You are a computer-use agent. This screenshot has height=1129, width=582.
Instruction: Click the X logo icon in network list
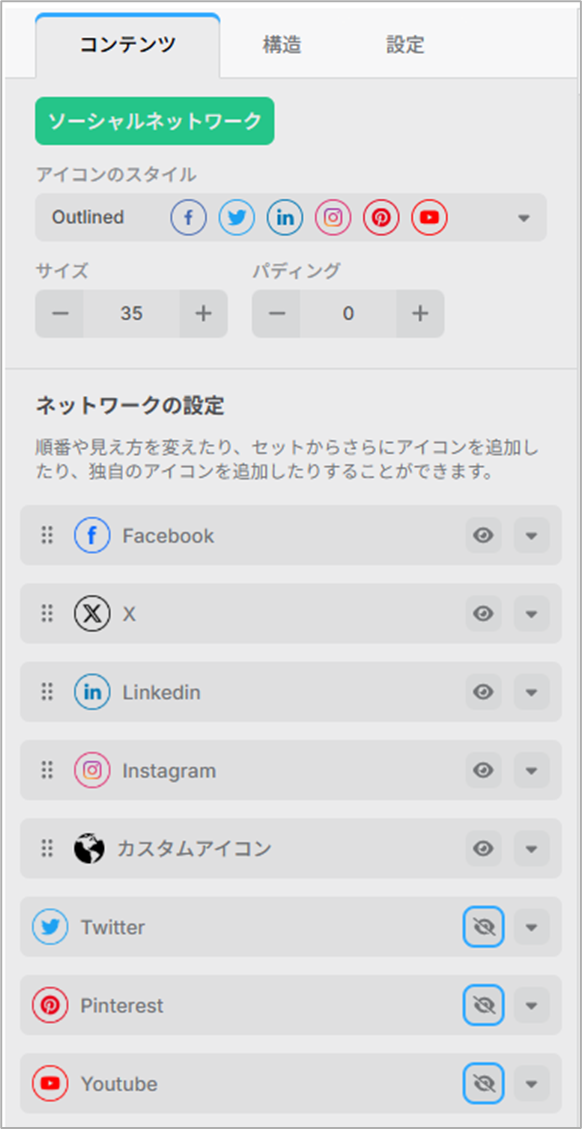pos(92,613)
